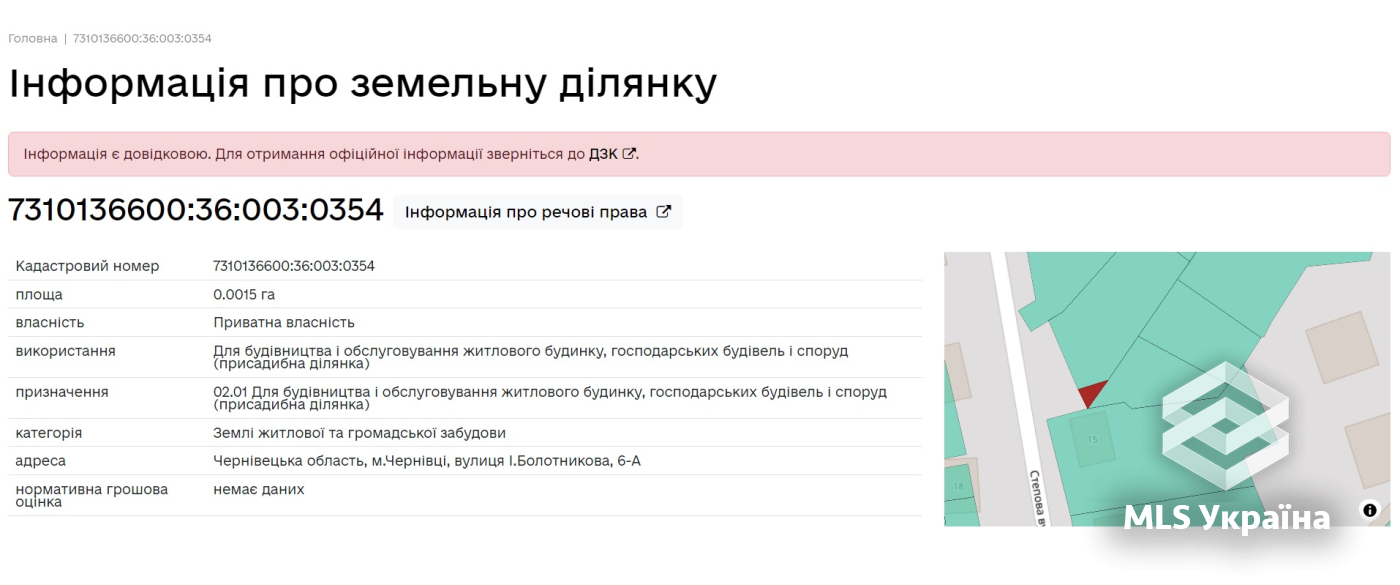1400x585 pixels.
Task: Click the категорія row label
Action: [49, 433]
